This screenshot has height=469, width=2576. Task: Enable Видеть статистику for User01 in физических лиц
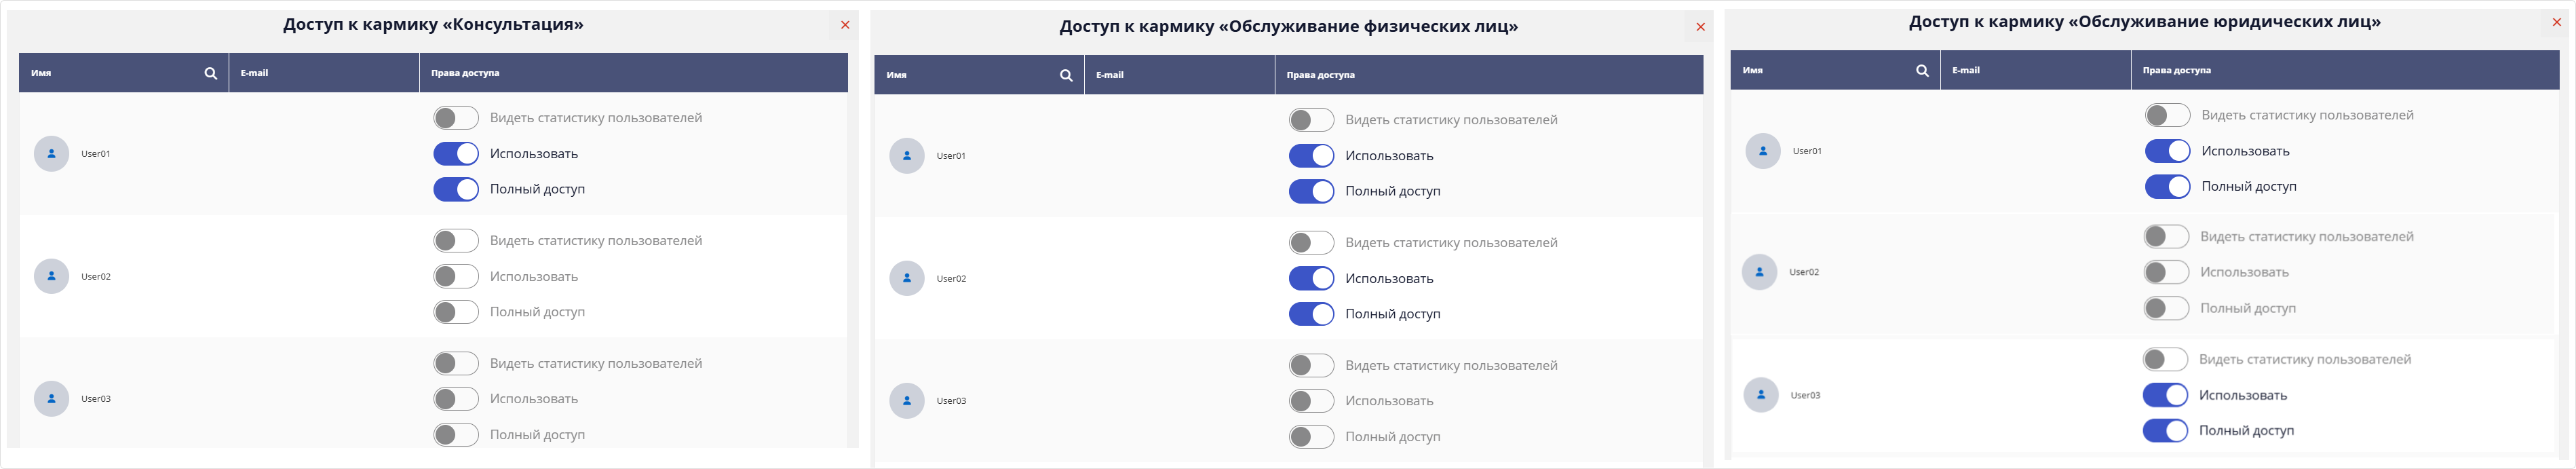1311,119
